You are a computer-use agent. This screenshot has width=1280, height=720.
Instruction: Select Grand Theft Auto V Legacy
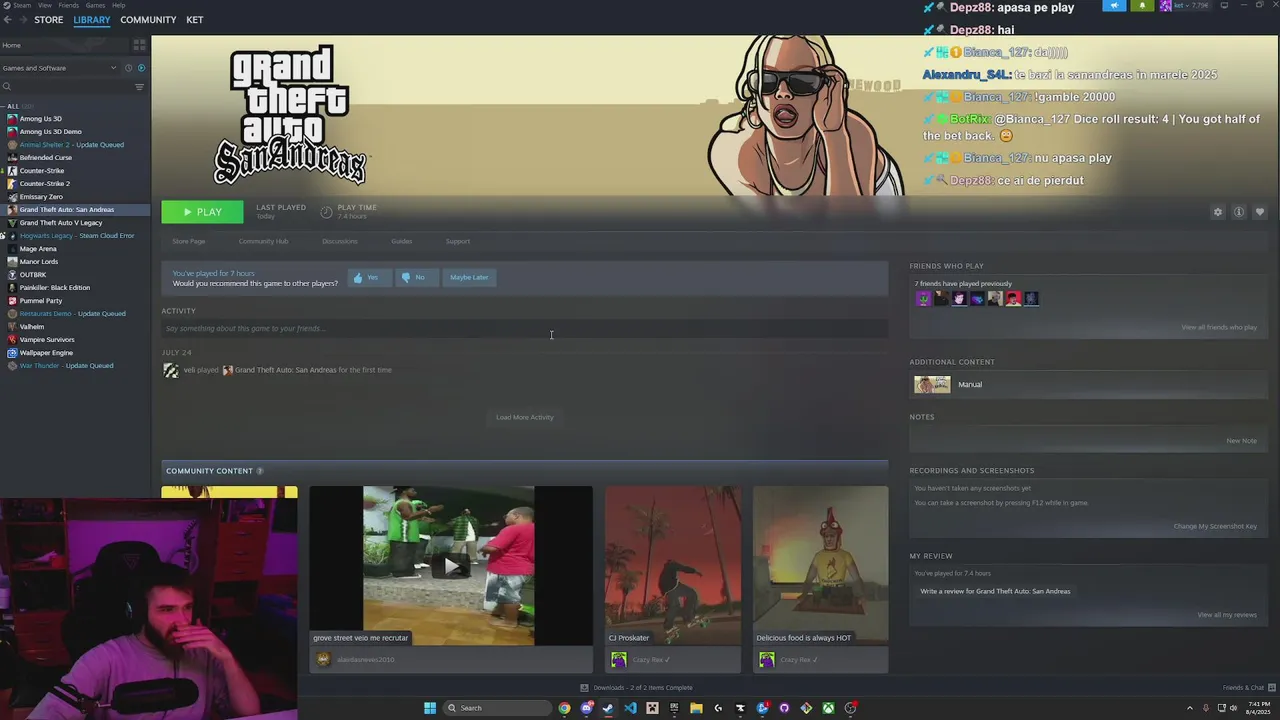click(60, 223)
